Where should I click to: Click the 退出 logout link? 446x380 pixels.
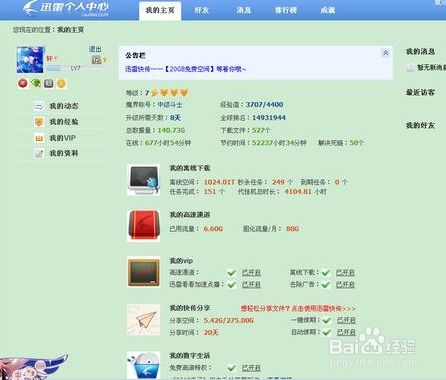95,49
